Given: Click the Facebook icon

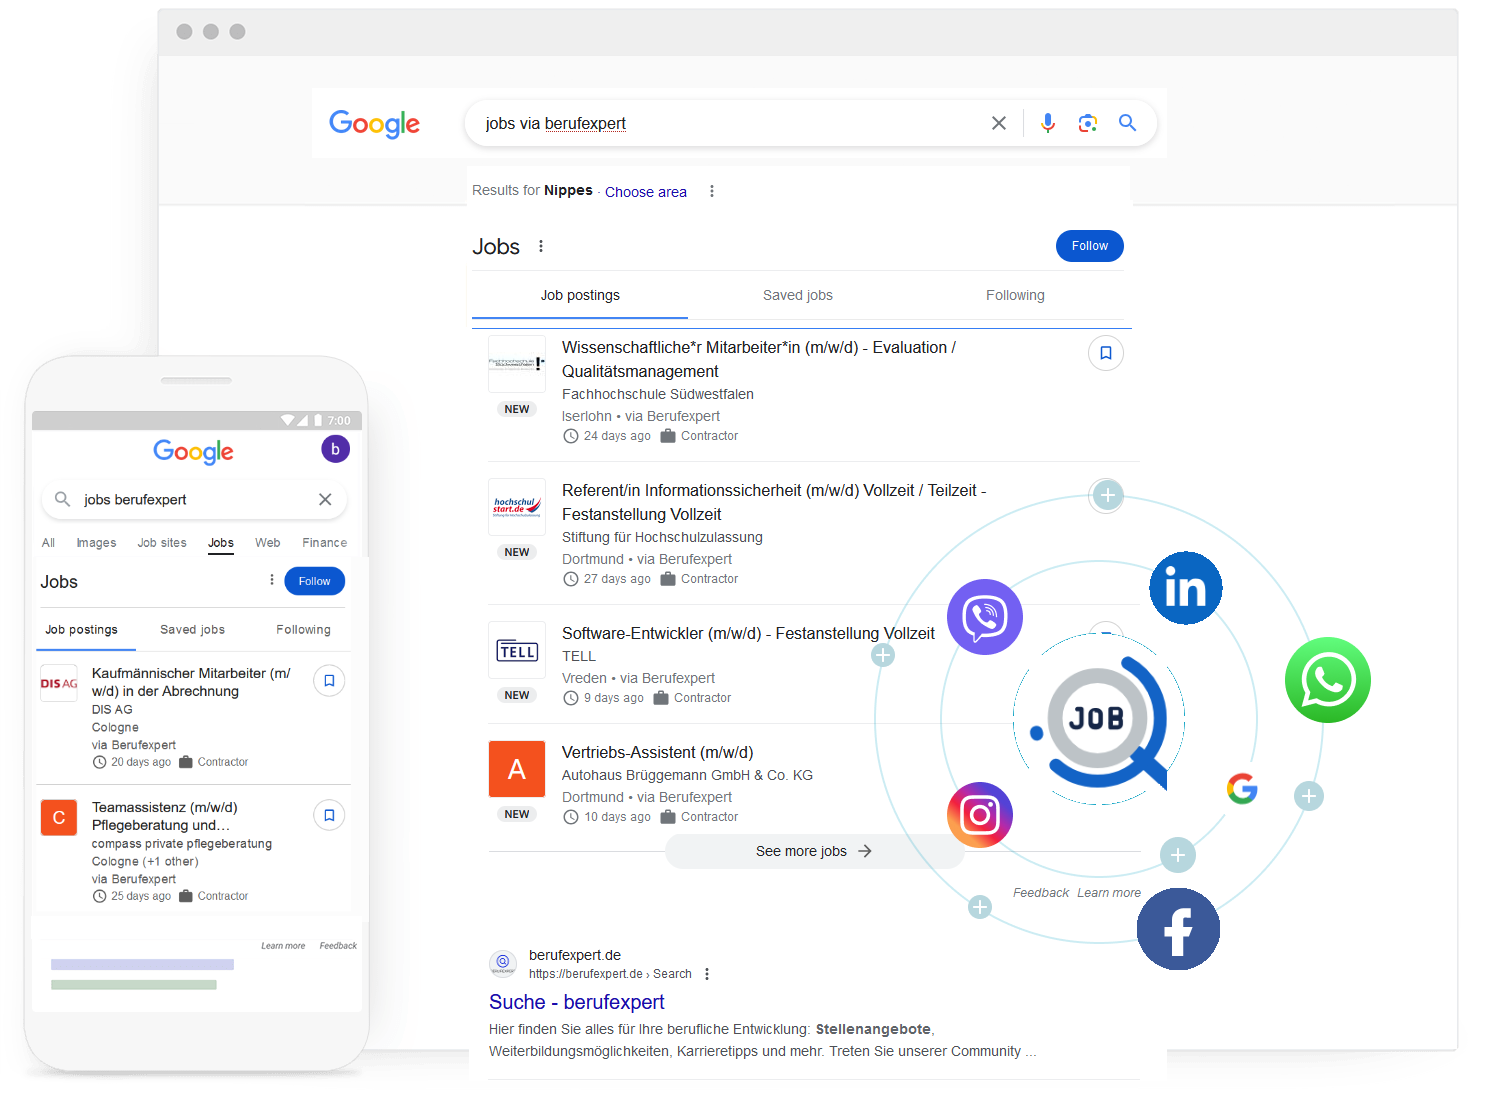Looking at the screenshot, I should [x=1178, y=929].
